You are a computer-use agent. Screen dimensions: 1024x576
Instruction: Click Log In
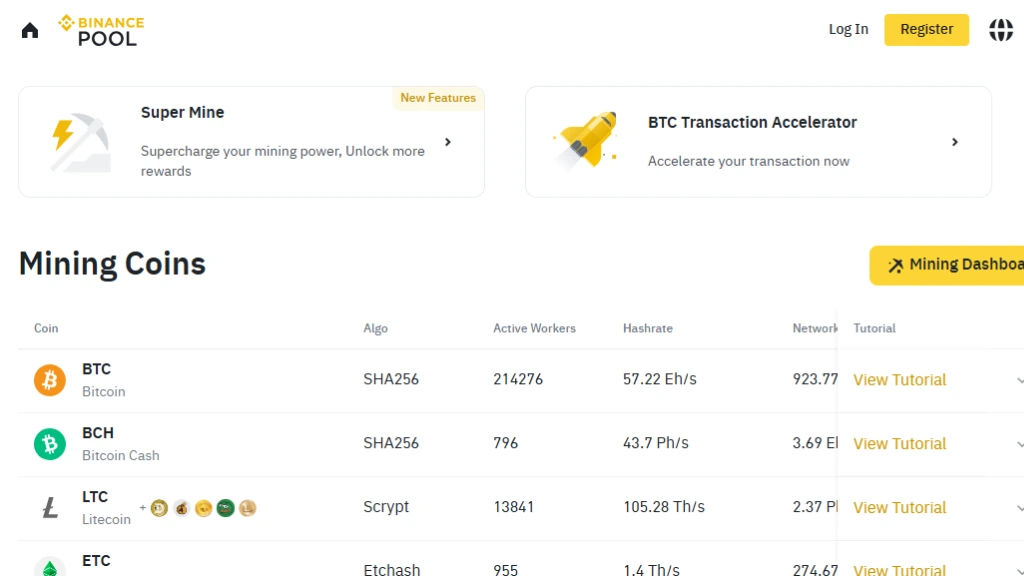[x=848, y=29]
